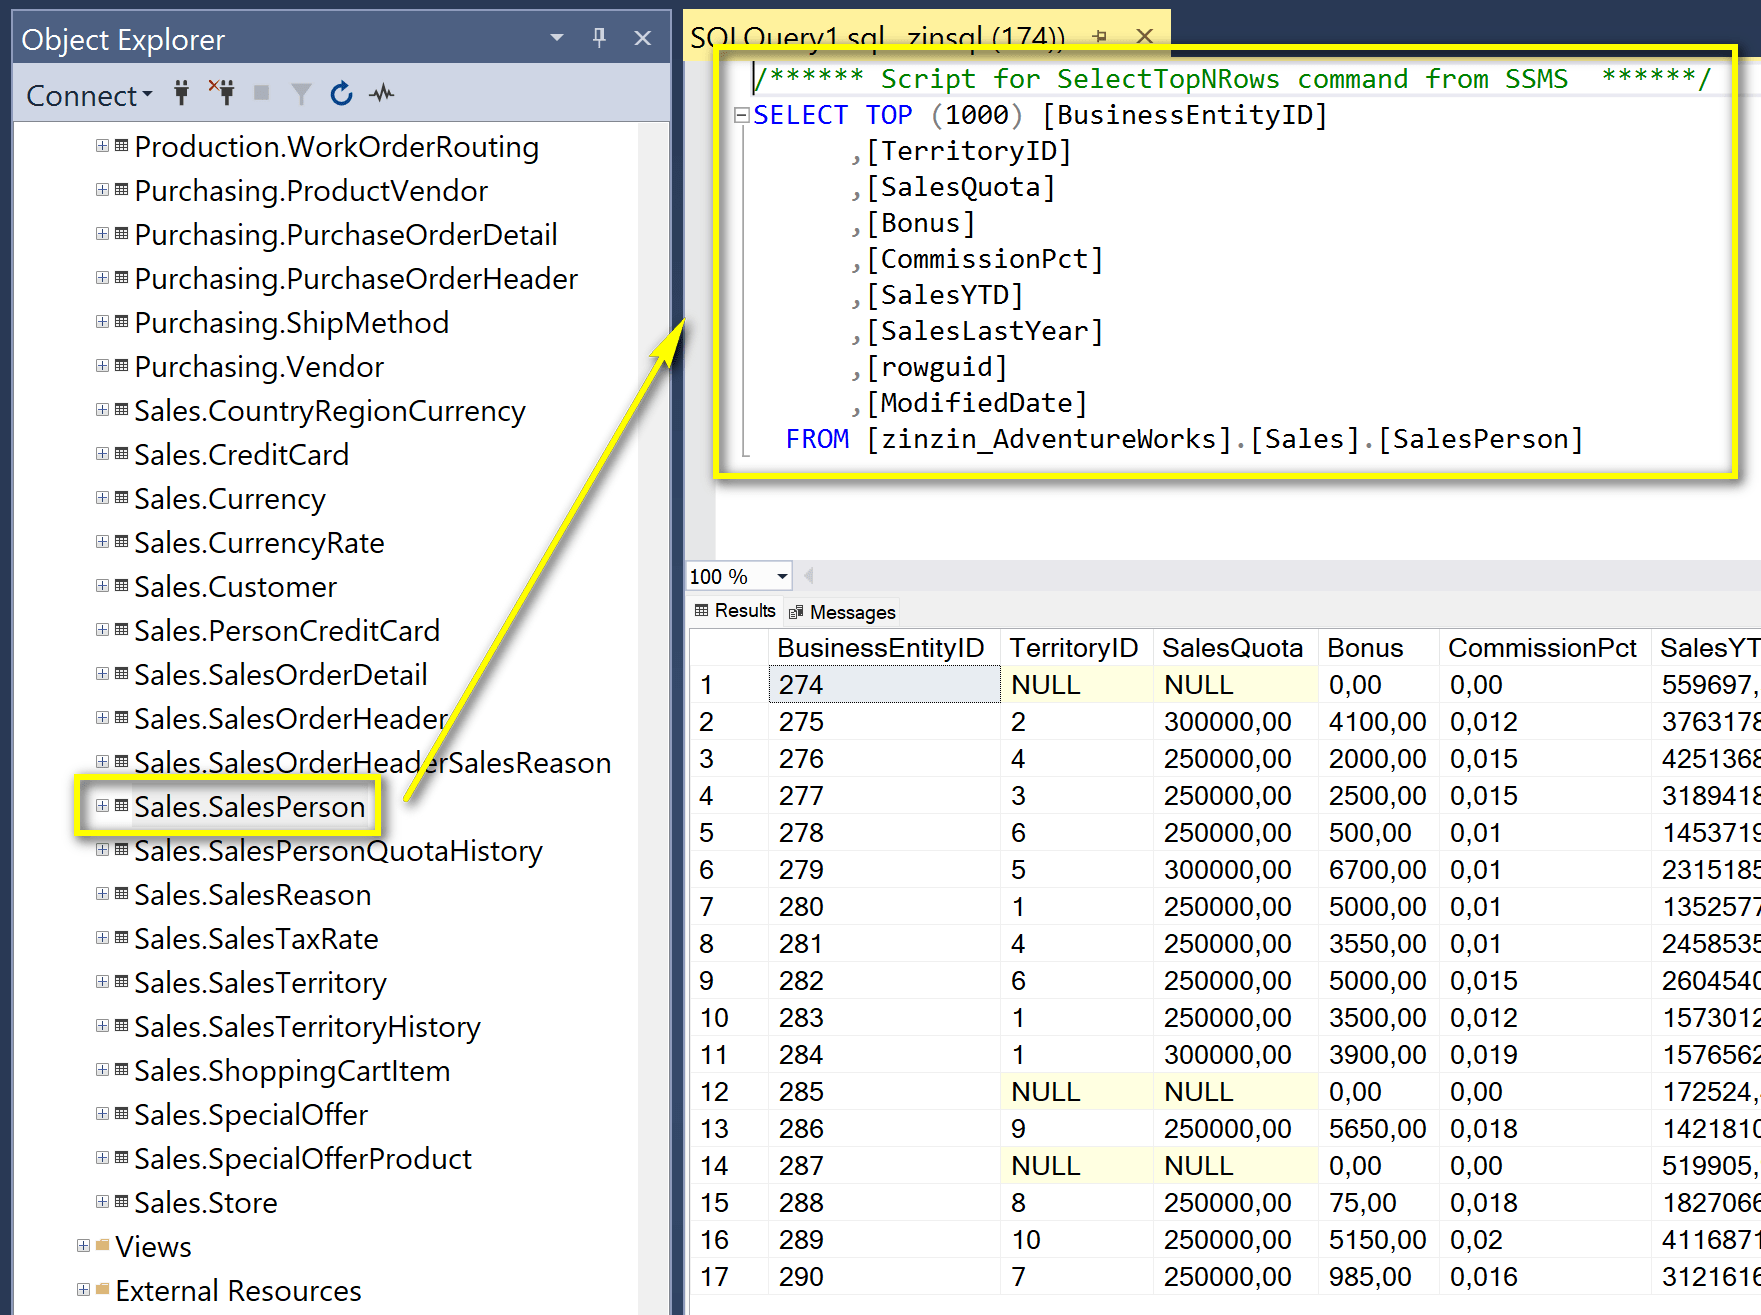1761x1315 pixels.
Task: Select the Sales.CreditCard table
Action: (x=242, y=455)
